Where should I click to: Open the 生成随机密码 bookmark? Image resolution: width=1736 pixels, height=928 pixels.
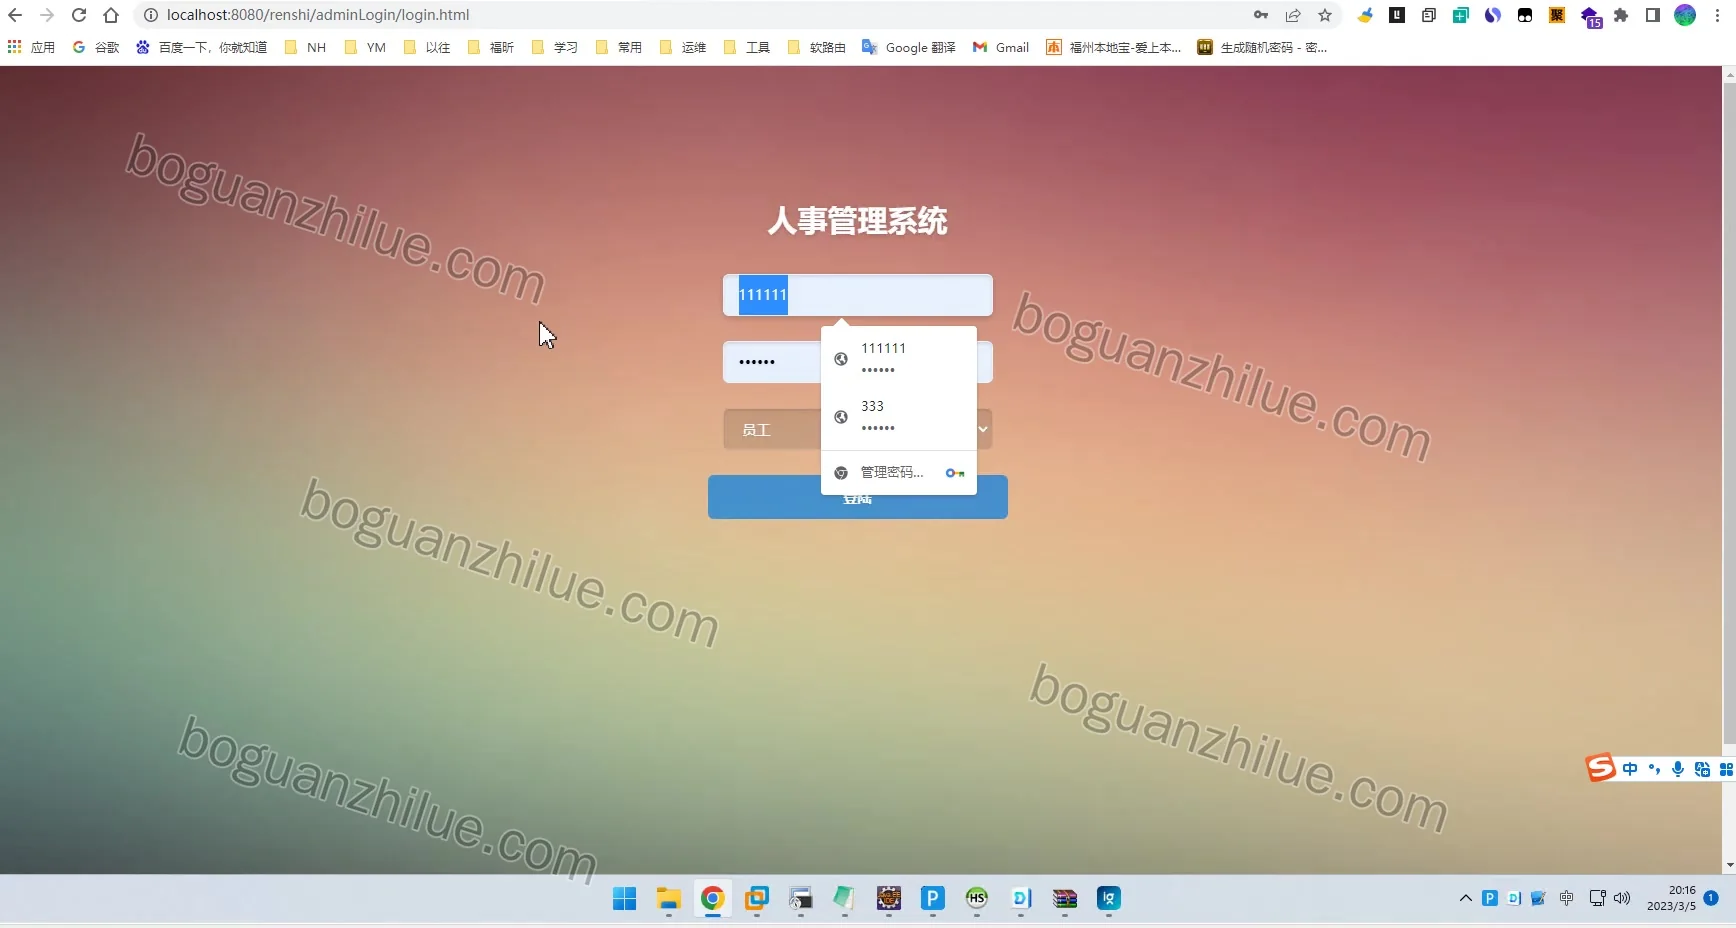pos(1262,47)
